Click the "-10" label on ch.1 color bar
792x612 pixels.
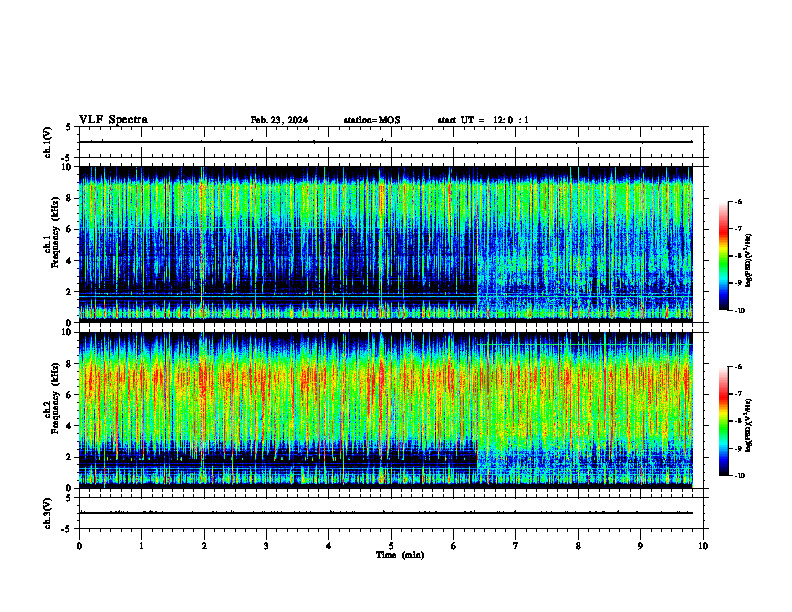point(739,311)
